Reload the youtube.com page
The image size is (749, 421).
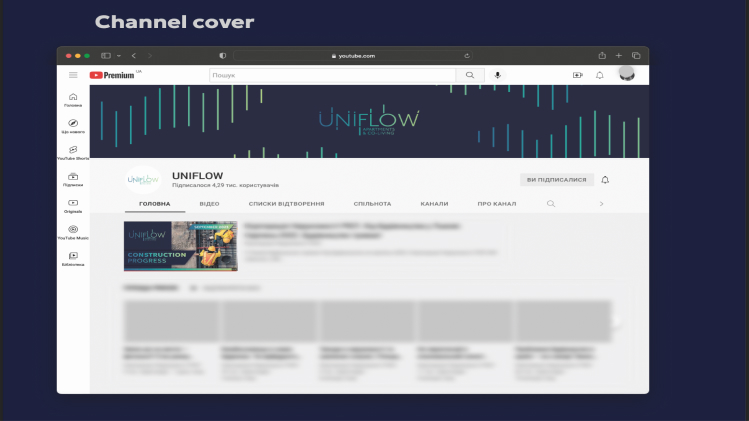467,56
